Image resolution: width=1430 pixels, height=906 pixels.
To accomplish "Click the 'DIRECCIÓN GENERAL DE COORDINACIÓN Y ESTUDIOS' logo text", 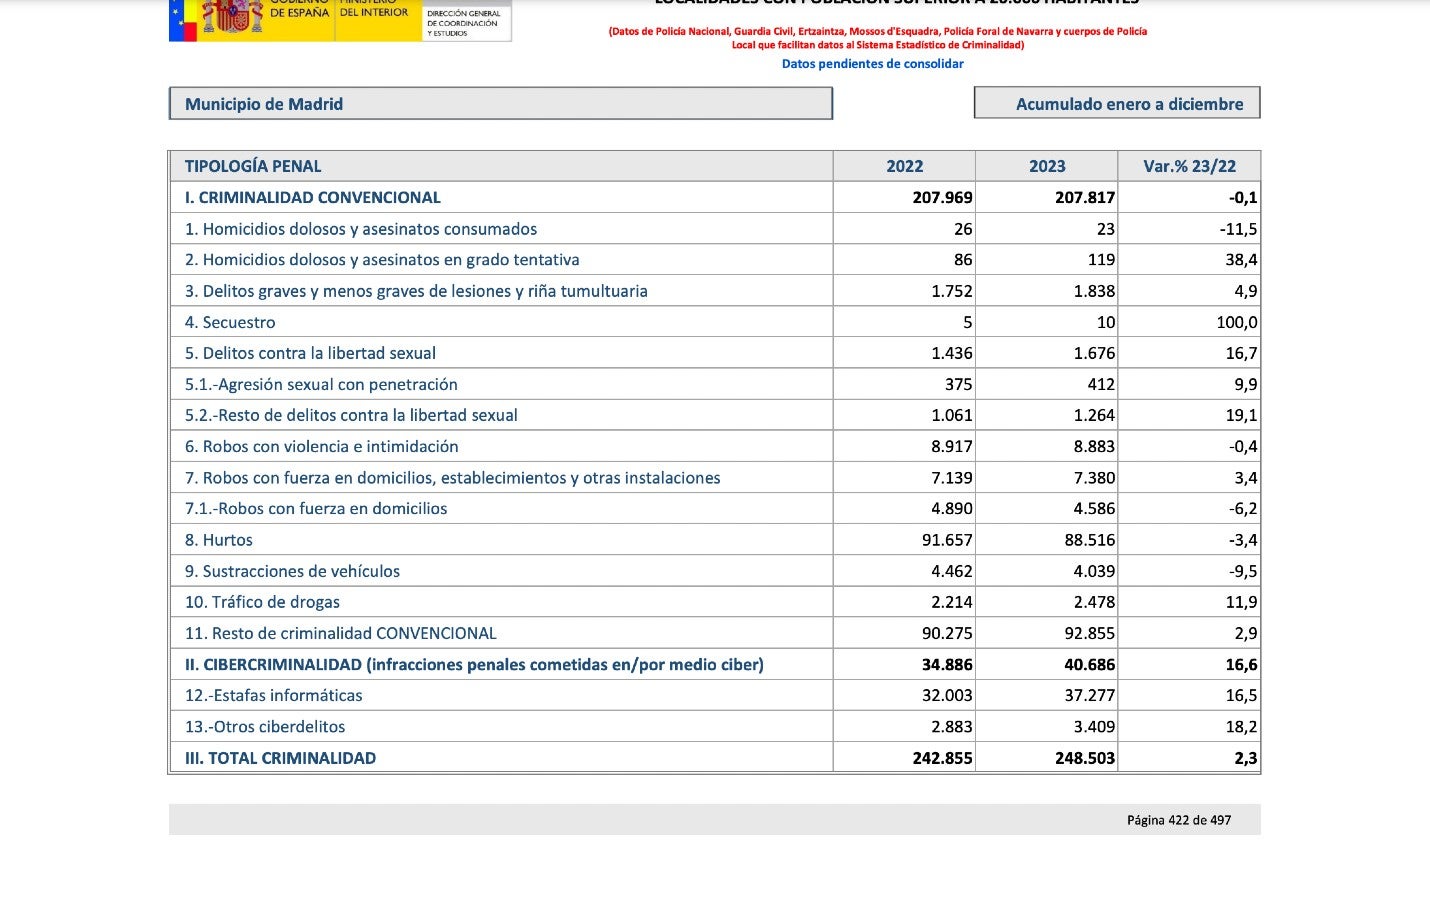I will pyautogui.click(x=464, y=23).
